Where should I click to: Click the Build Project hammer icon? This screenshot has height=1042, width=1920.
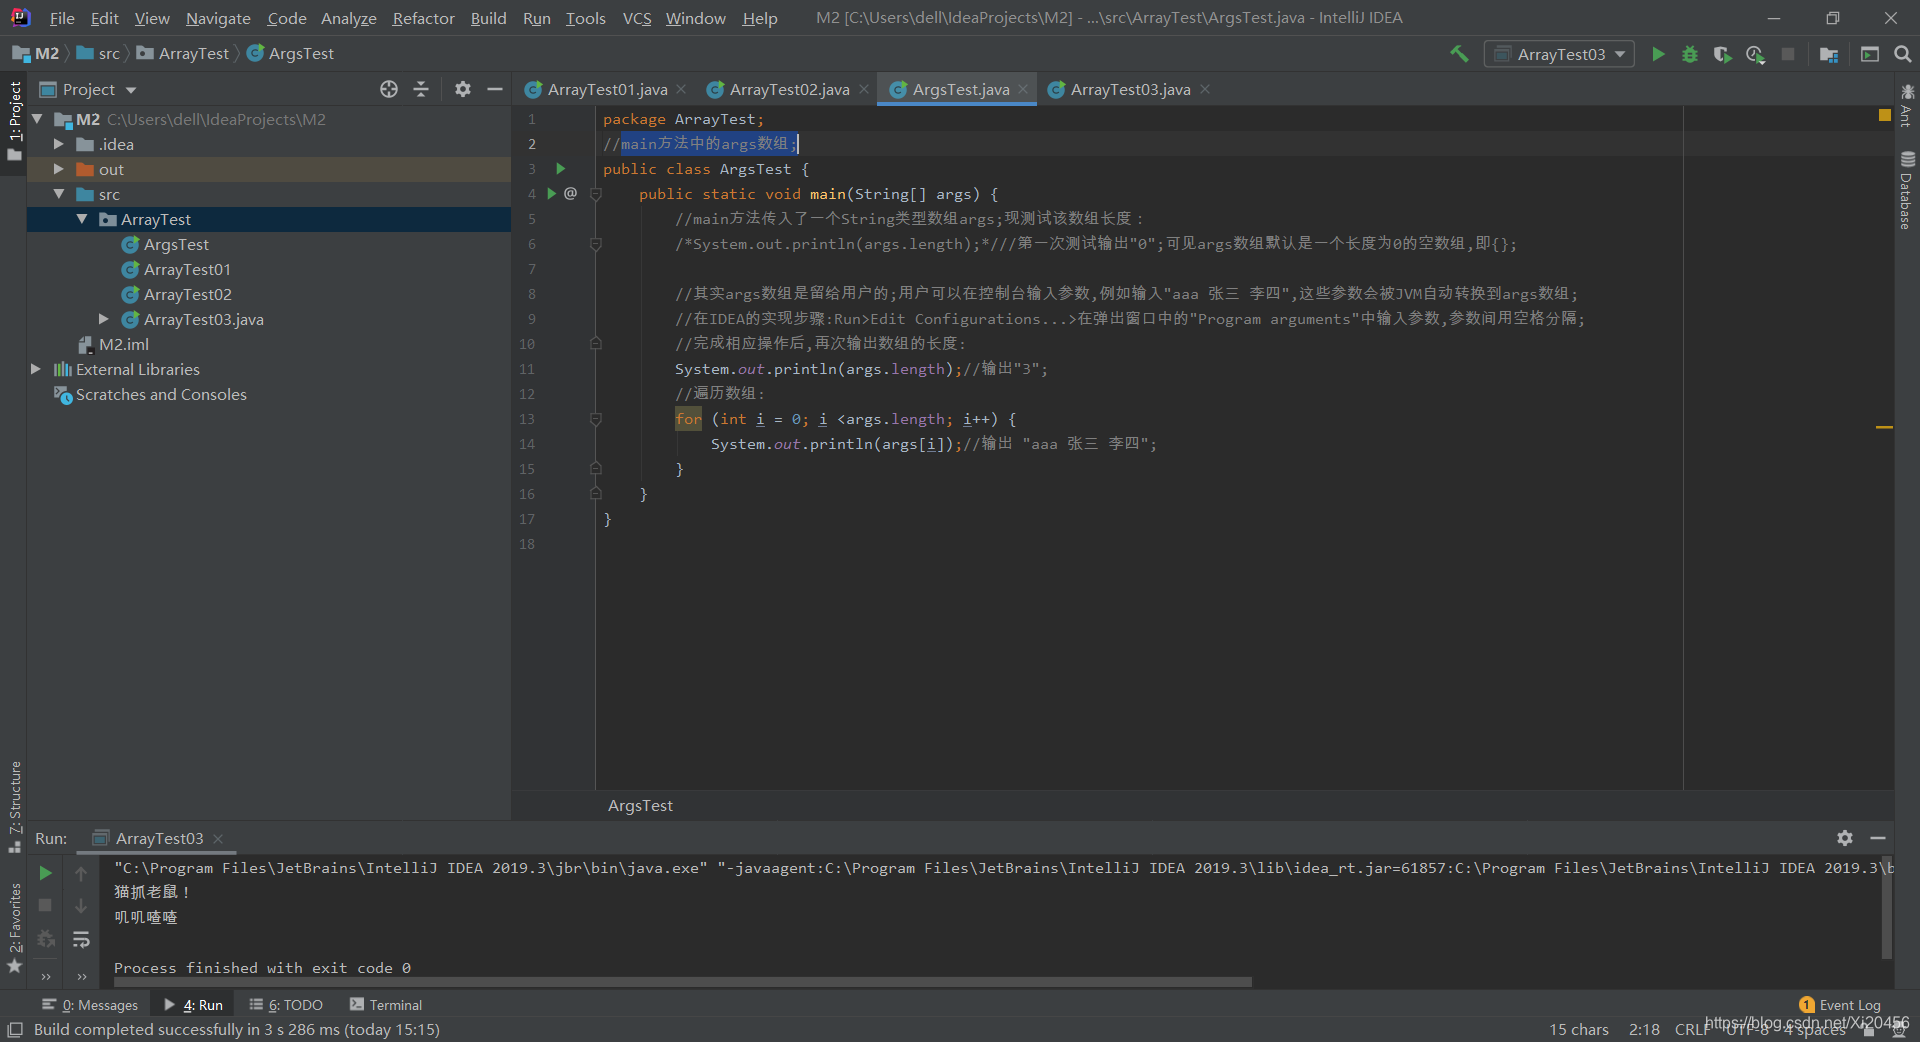[x=1459, y=54]
